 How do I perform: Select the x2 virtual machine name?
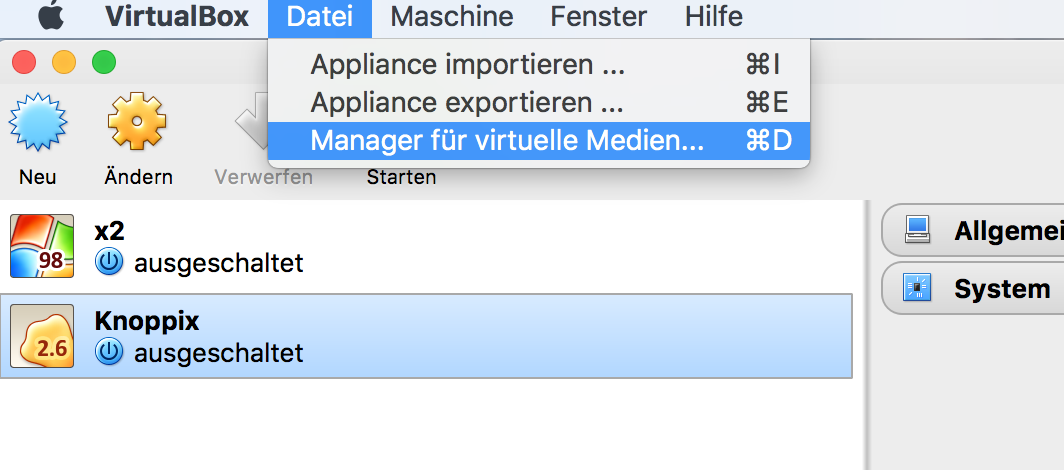pos(109,232)
